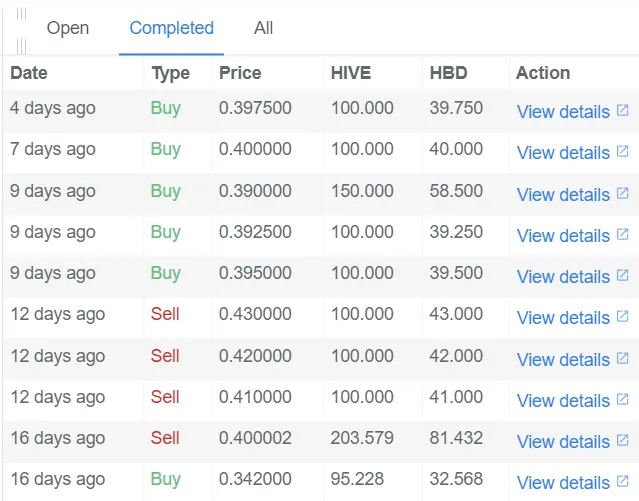View details of the 0.400002 sell order
Screen dimensions: 639x501
pos(563,442)
